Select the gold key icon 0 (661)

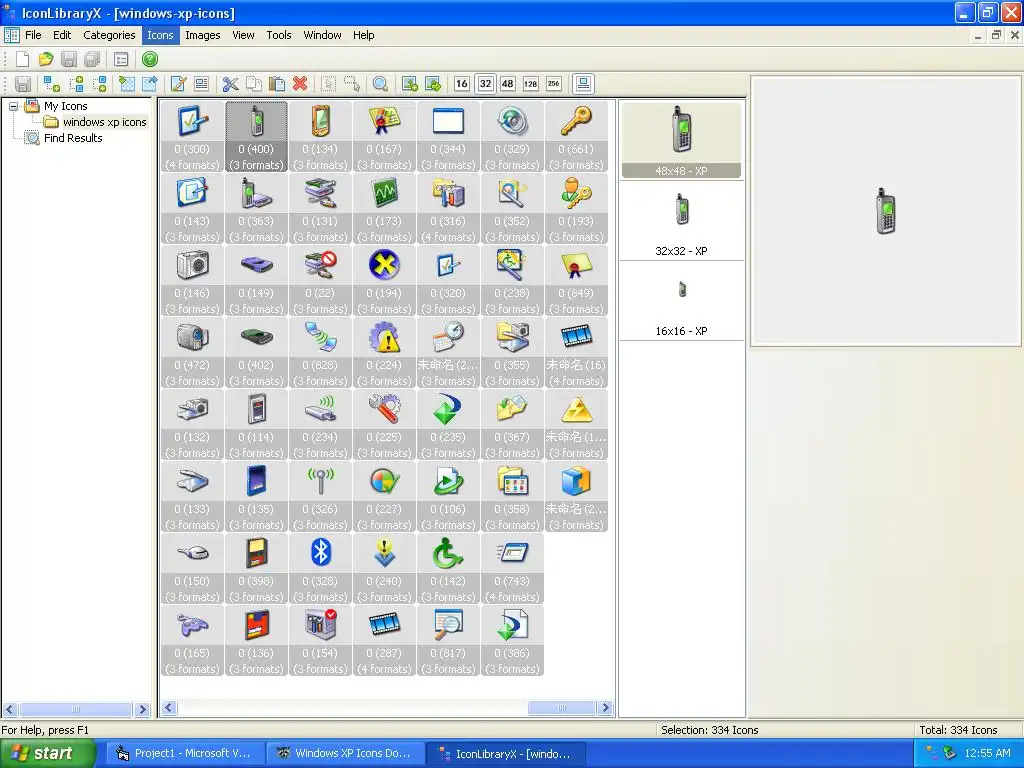[576, 136]
